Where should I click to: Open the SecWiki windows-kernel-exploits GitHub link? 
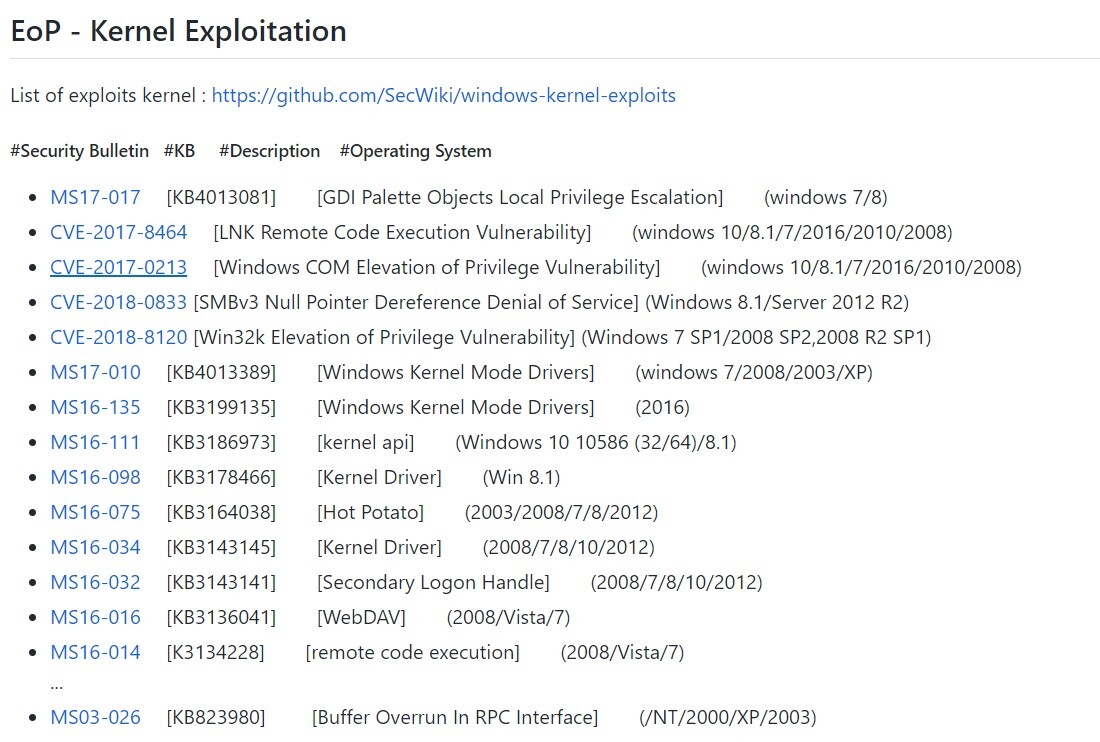[x=443, y=96]
